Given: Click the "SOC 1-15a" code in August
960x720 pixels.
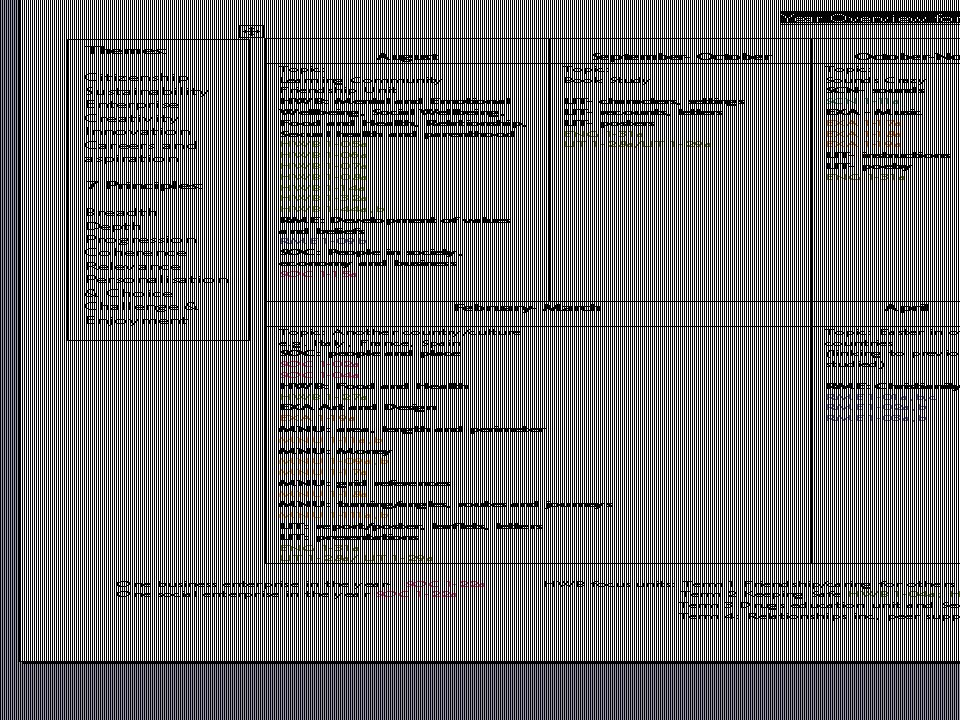Looking at the screenshot, I should (x=318, y=274).
